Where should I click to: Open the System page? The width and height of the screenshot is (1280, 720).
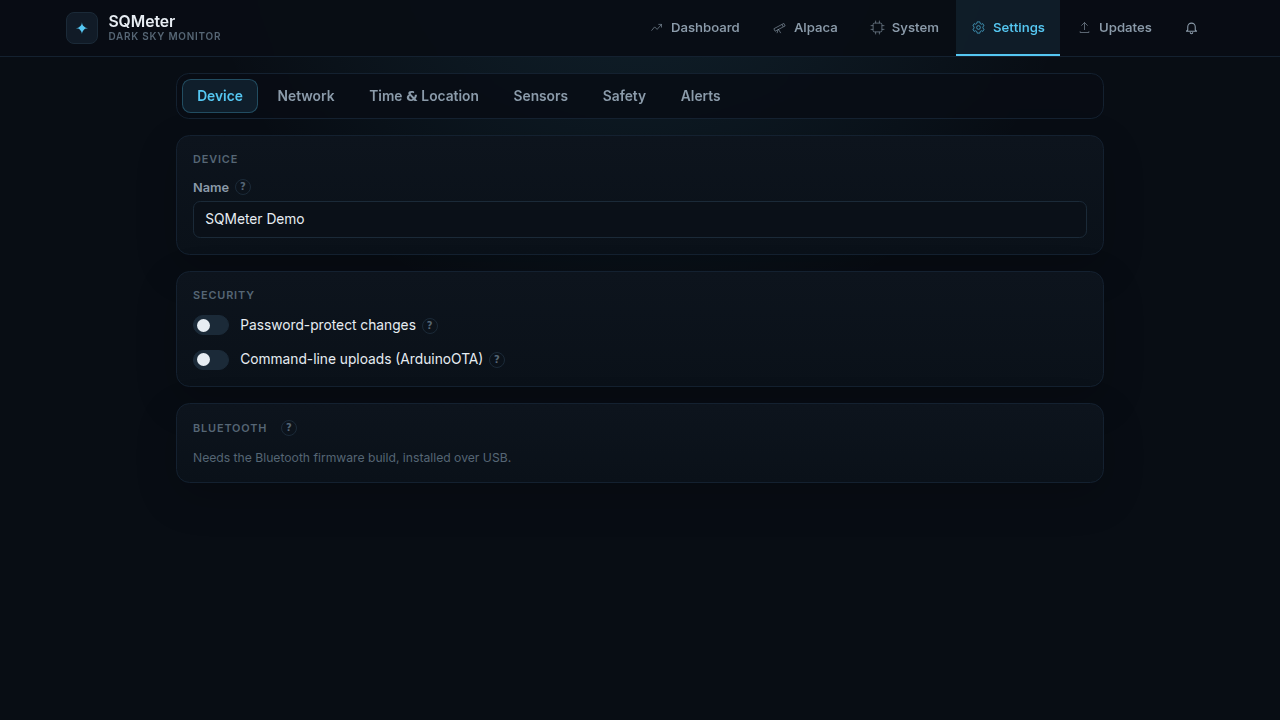[x=904, y=28]
